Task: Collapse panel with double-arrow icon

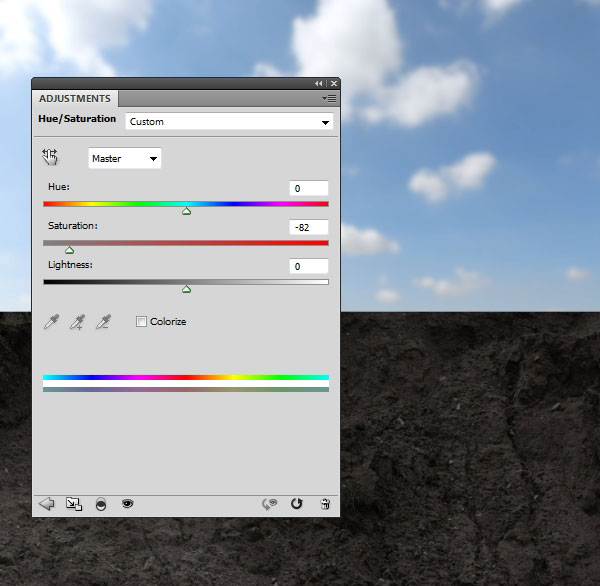Action: pyautogui.click(x=318, y=83)
